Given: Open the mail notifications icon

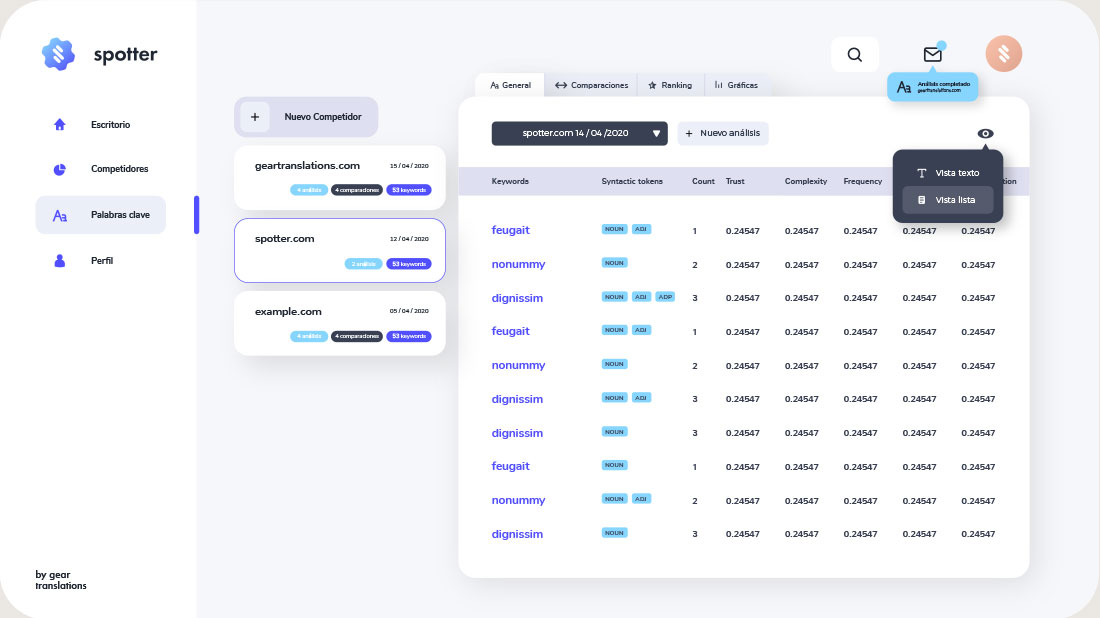Looking at the screenshot, I should coord(932,55).
